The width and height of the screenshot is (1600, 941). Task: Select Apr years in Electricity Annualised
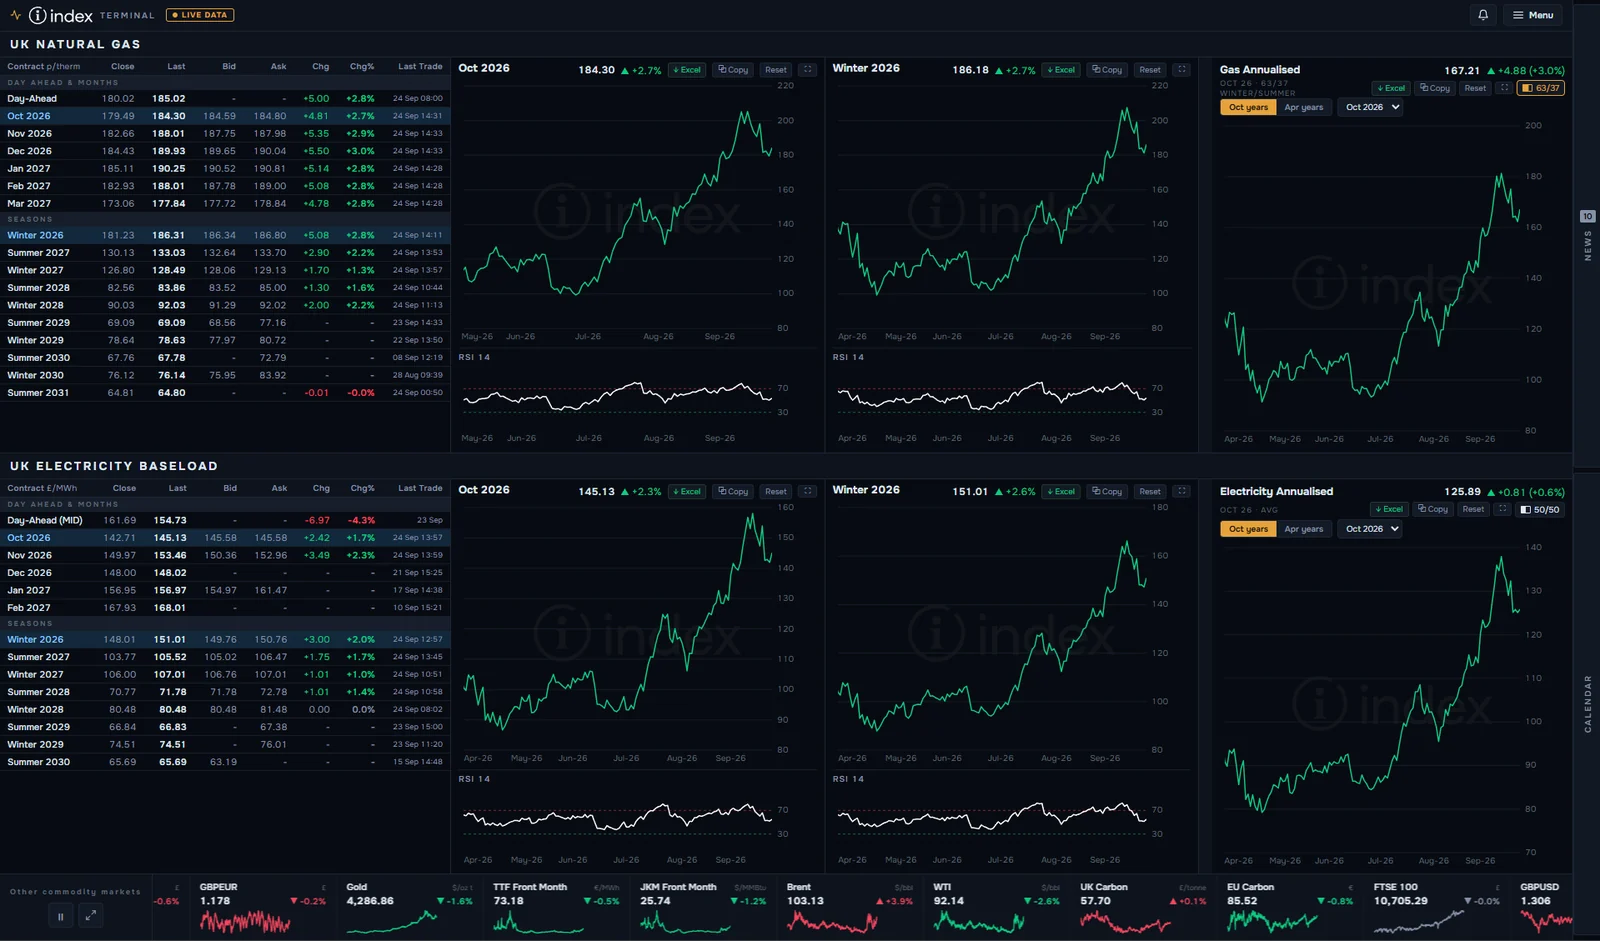click(x=1304, y=529)
